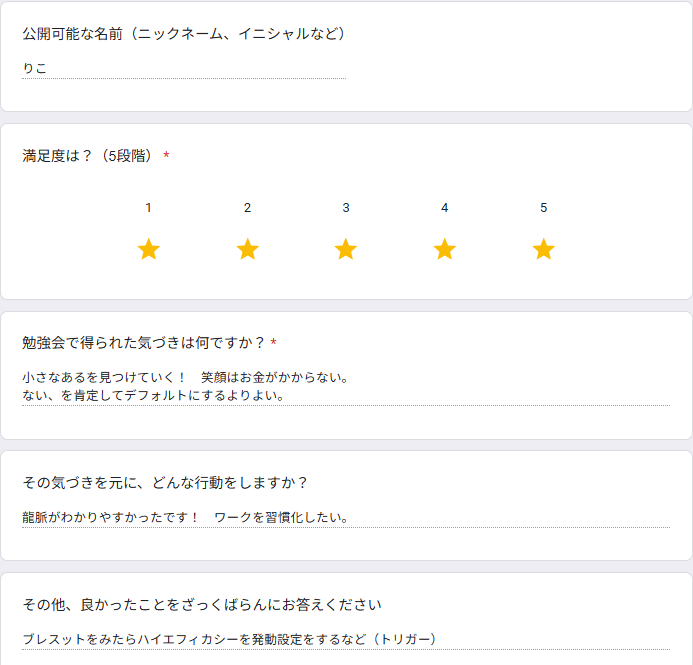Click the second answer line starting with ない、を肯定して
The height and width of the screenshot is (665, 693).
point(153,395)
